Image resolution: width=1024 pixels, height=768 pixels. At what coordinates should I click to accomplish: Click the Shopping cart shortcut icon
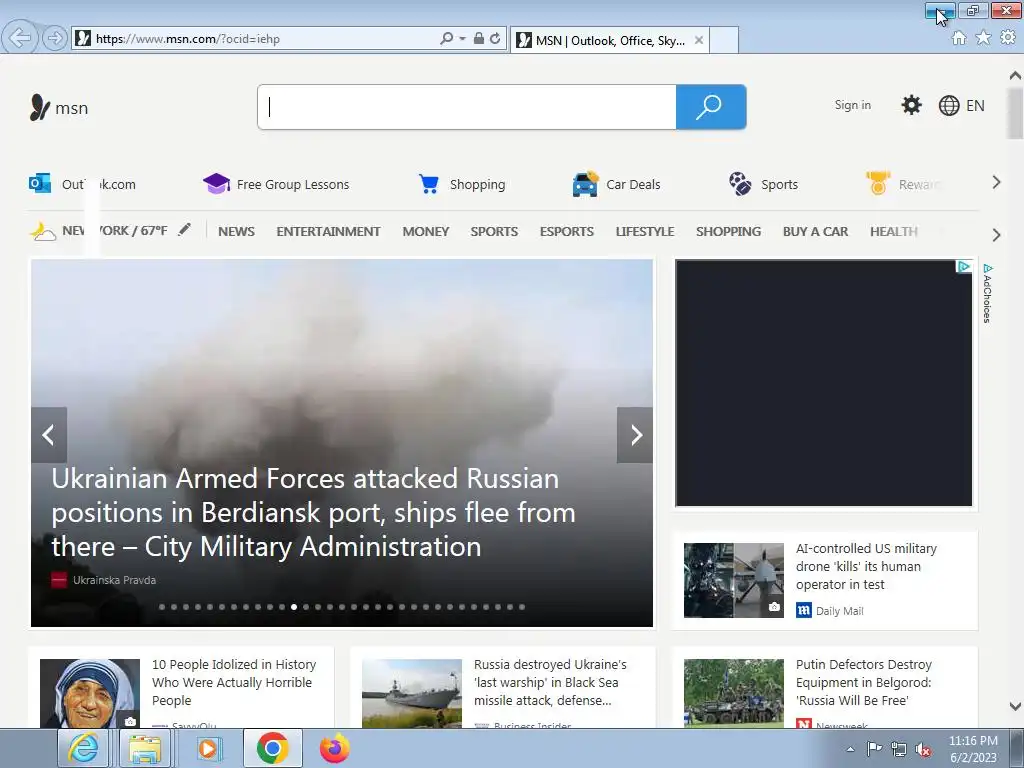[x=429, y=184]
